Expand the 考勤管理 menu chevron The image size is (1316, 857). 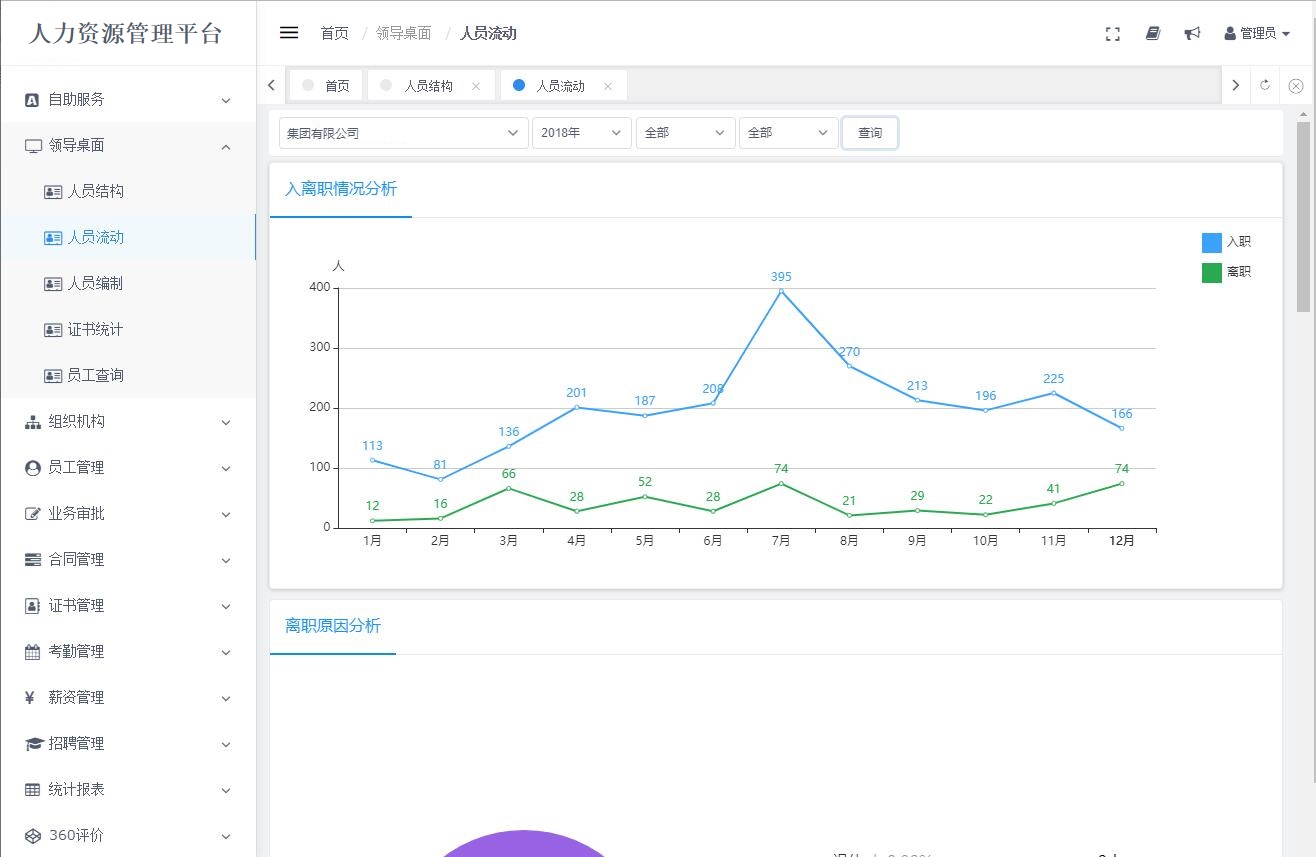click(226, 652)
